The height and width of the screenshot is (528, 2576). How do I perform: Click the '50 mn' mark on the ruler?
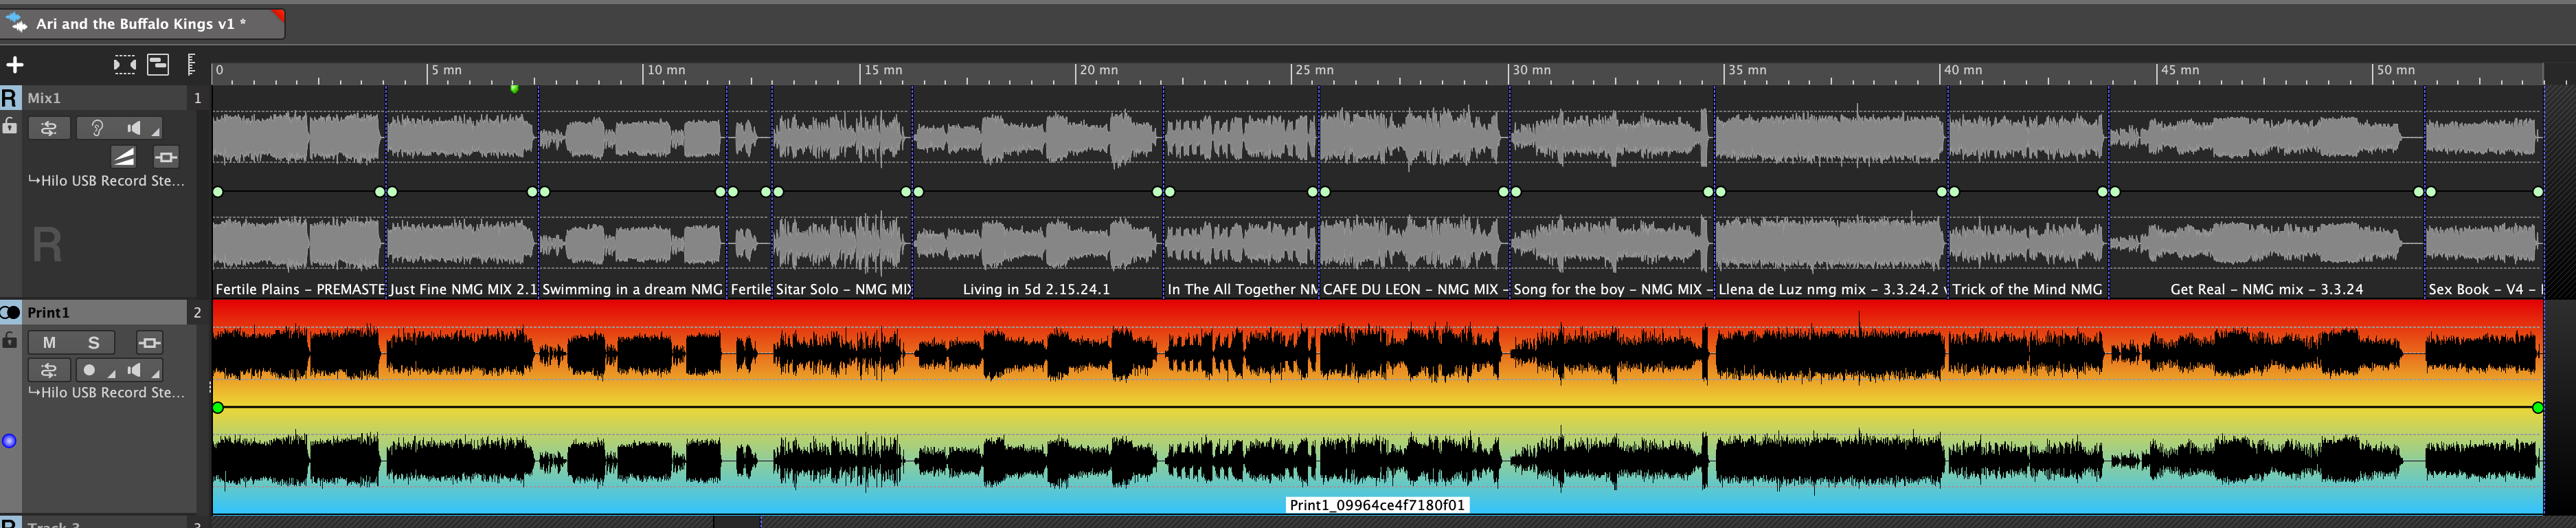(x=2396, y=70)
